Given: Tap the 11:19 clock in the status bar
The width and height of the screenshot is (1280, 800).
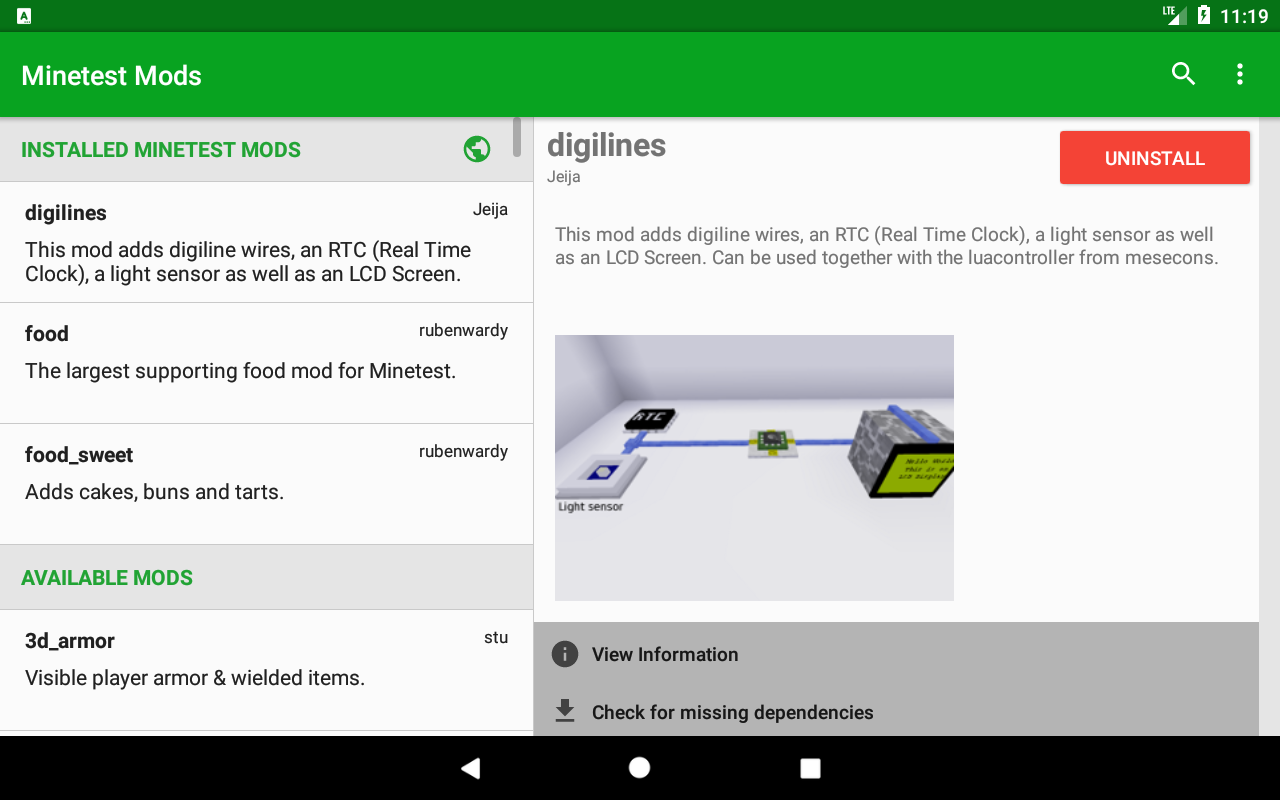Looking at the screenshot, I should [x=1244, y=16].
